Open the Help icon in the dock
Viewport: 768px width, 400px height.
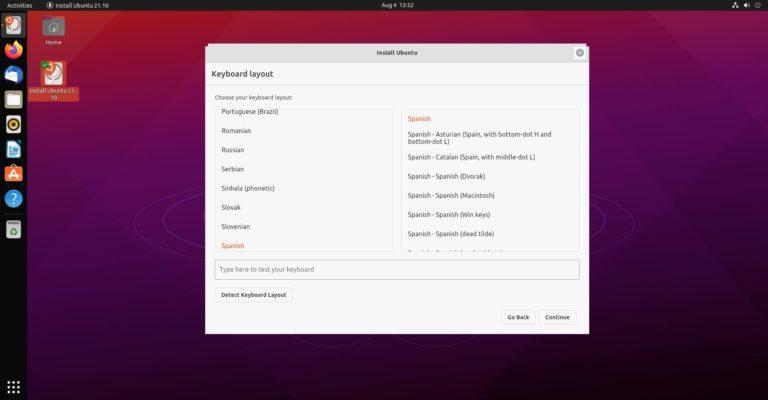click(x=13, y=198)
